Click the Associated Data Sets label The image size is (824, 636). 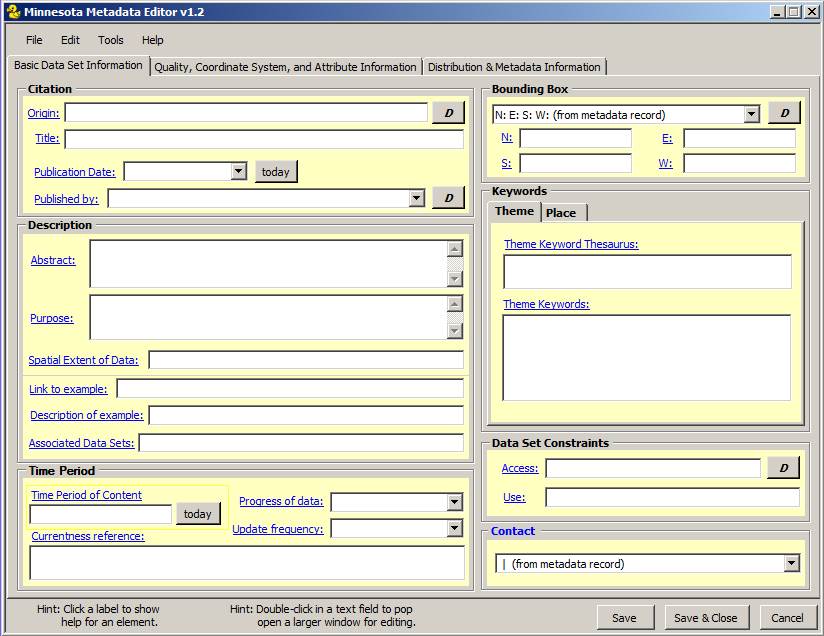pos(81,443)
